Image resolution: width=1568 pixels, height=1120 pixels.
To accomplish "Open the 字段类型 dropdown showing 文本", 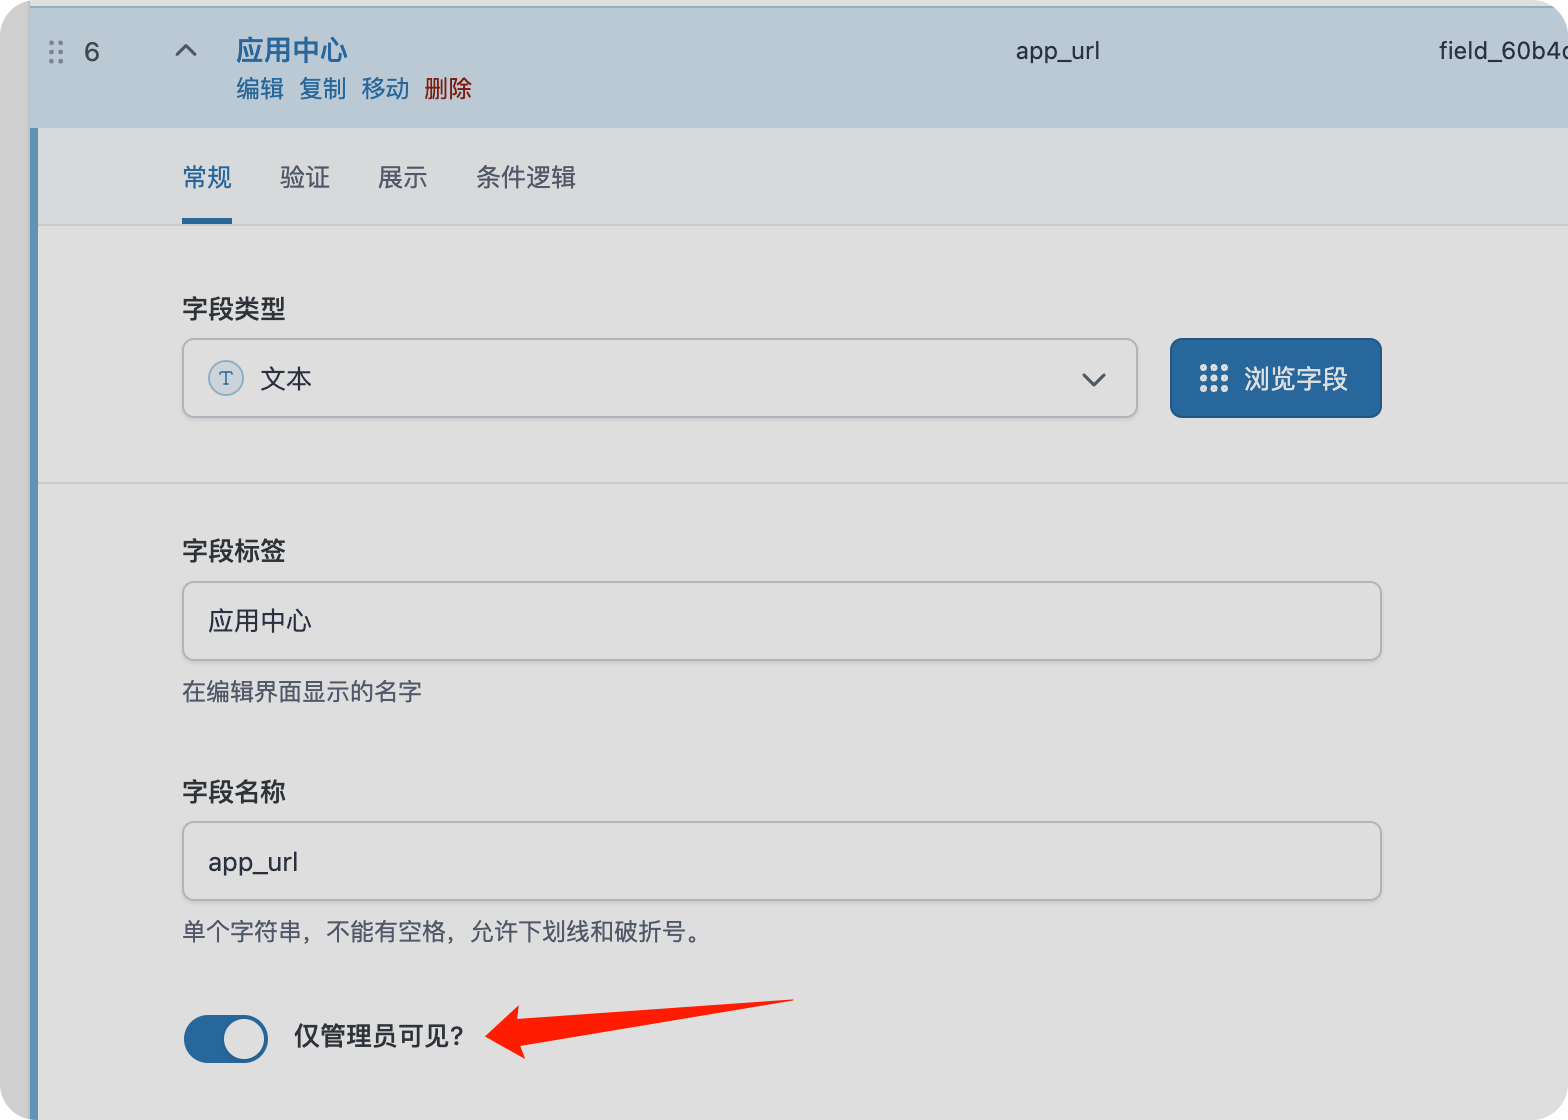I will pyautogui.click(x=660, y=378).
